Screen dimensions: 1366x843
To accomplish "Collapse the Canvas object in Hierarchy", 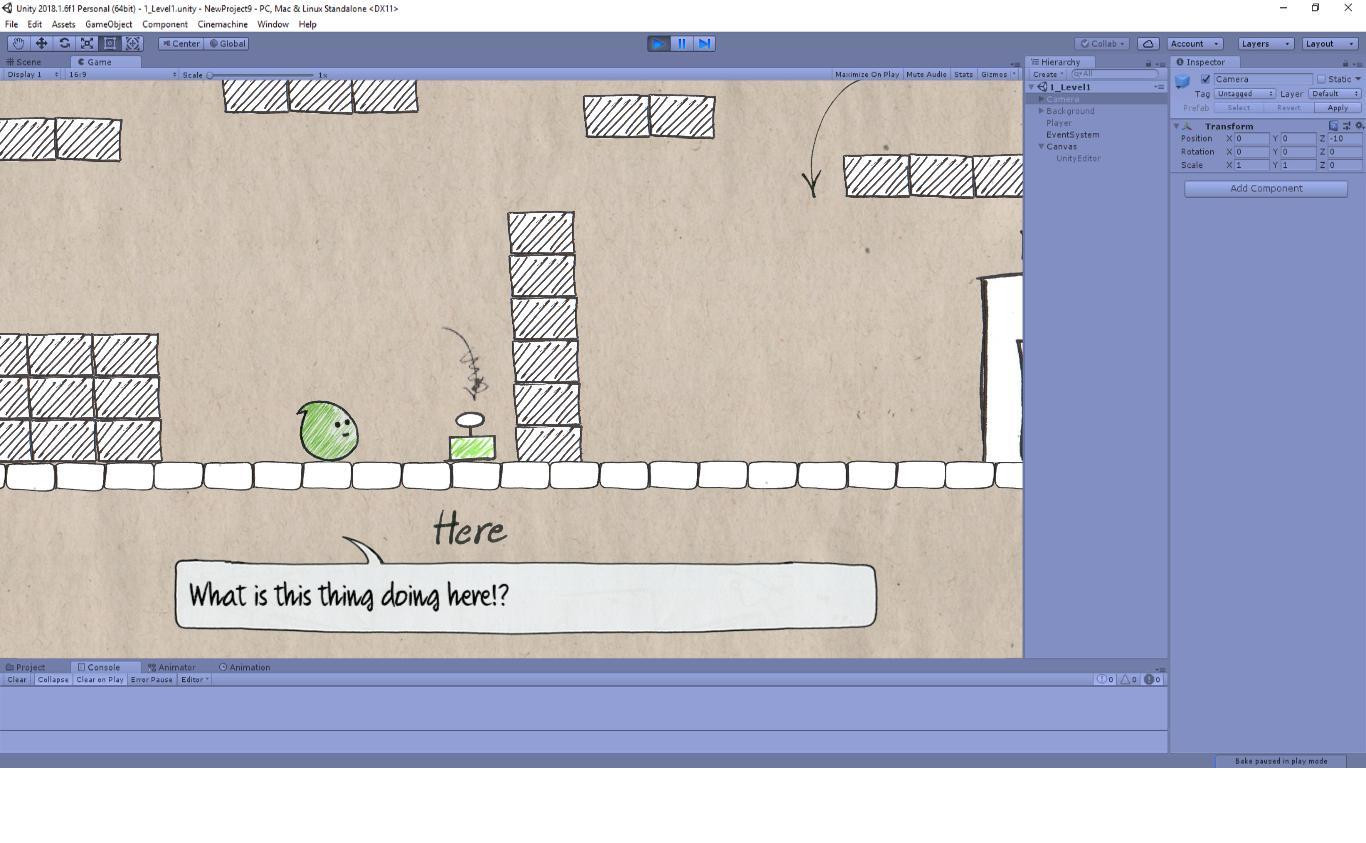I will [1042, 147].
